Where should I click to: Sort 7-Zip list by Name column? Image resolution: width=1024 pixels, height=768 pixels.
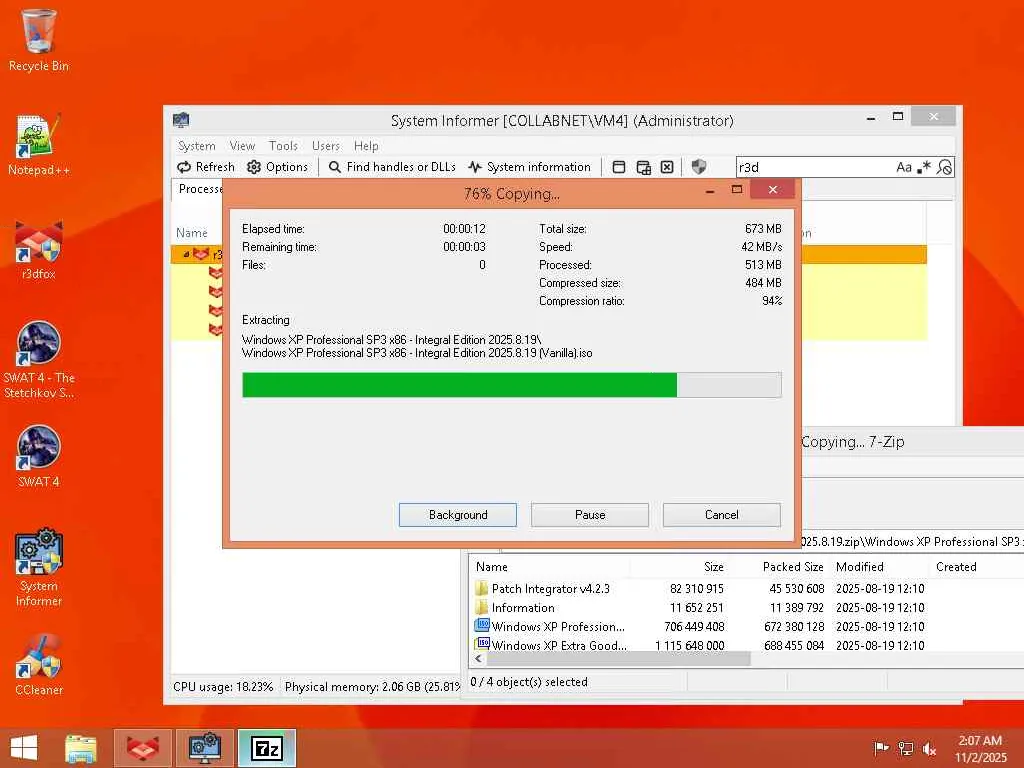point(491,567)
